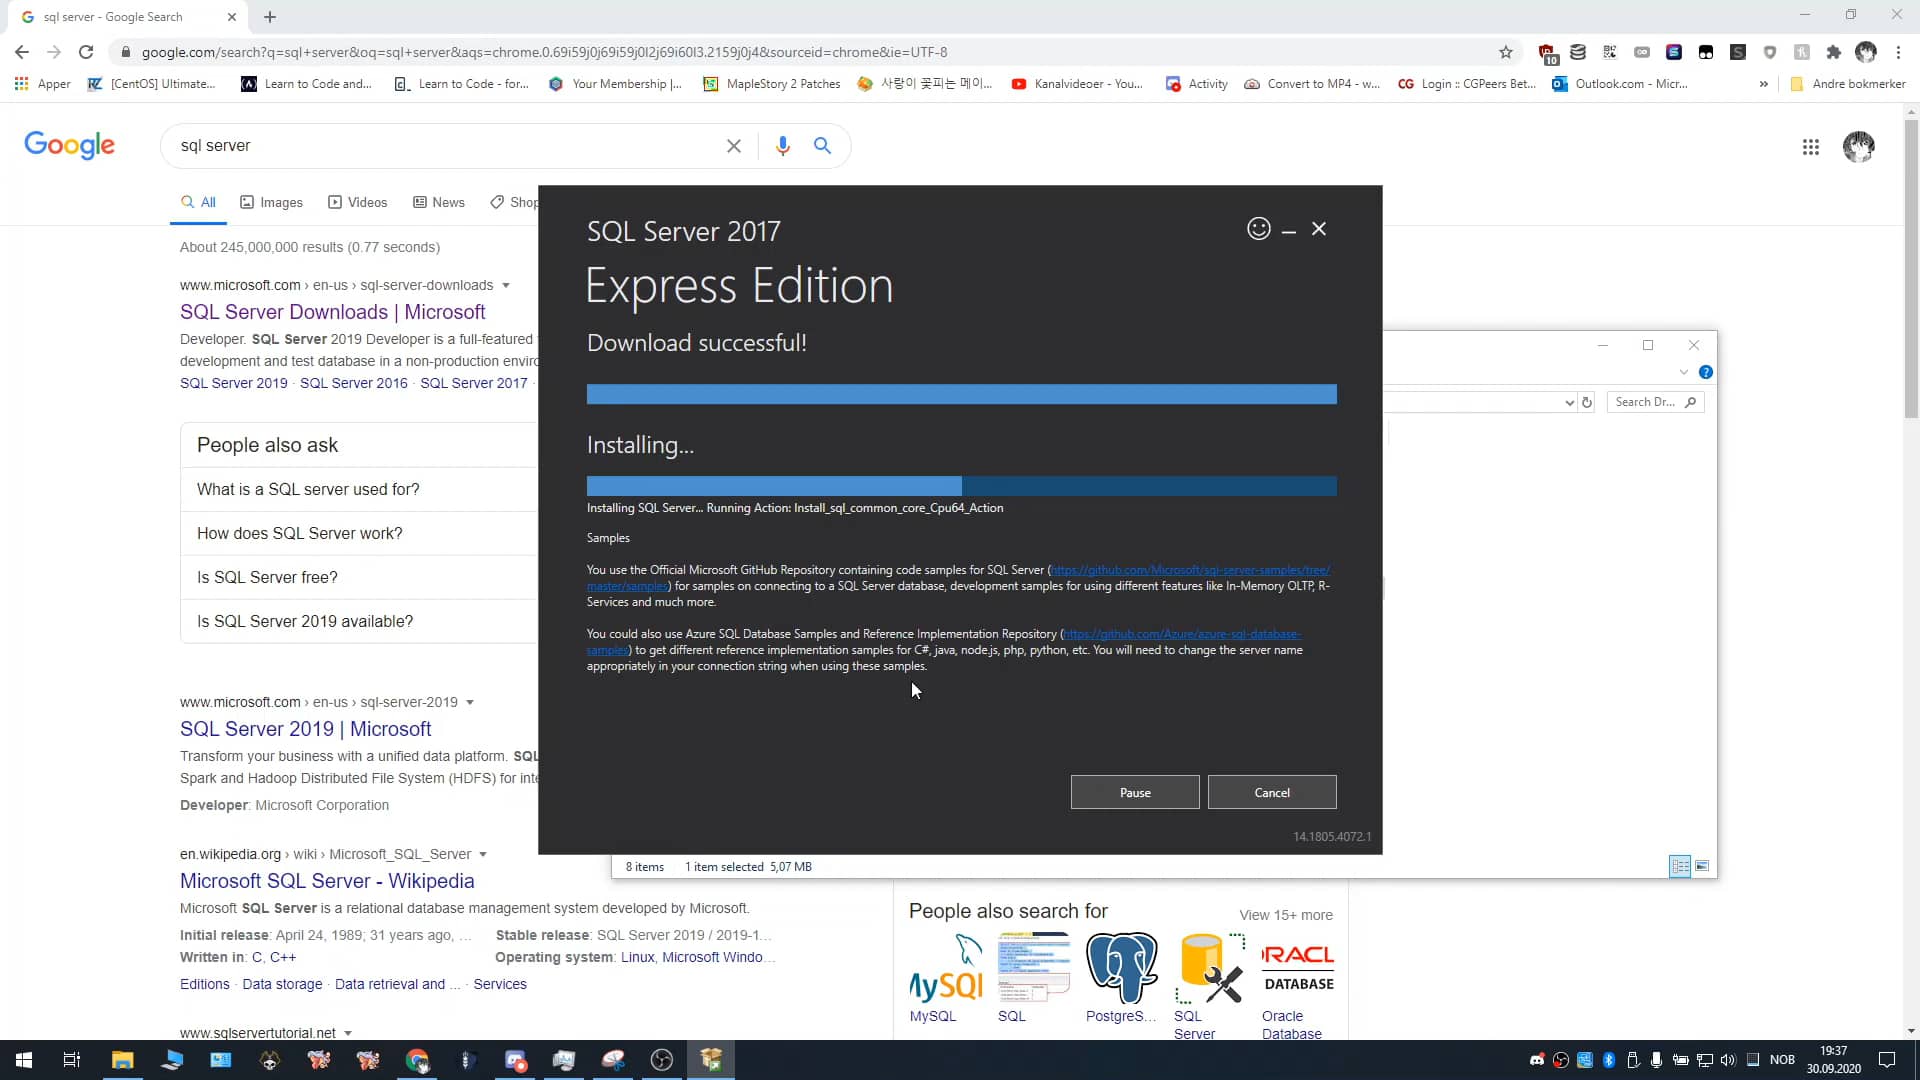Open the Chrome profile avatar icon

coord(1860,147)
